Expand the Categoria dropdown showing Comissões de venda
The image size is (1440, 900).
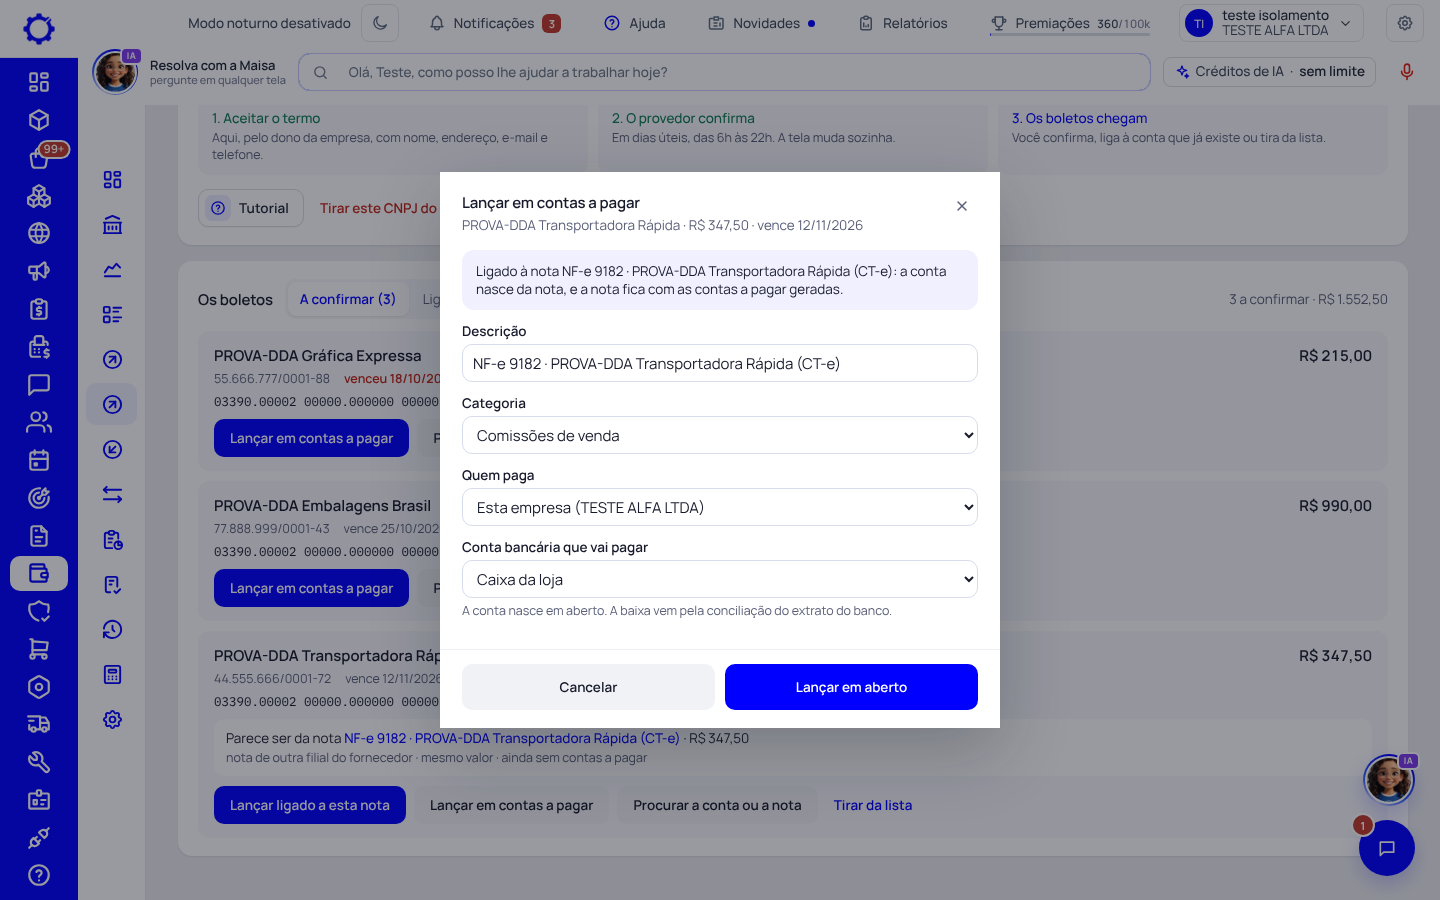pyautogui.click(x=720, y=435)
